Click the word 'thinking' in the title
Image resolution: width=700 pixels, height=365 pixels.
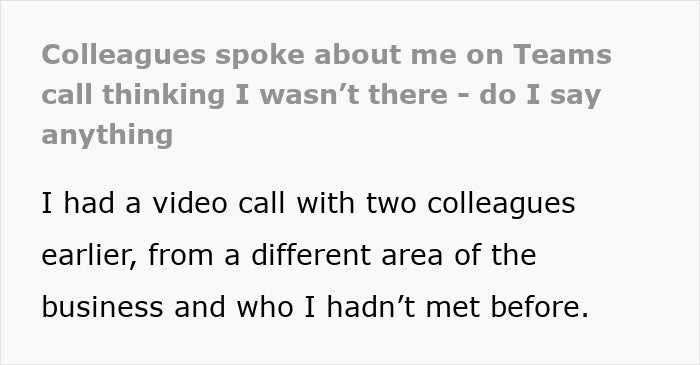pyautogui.click(x=163, y=95)
